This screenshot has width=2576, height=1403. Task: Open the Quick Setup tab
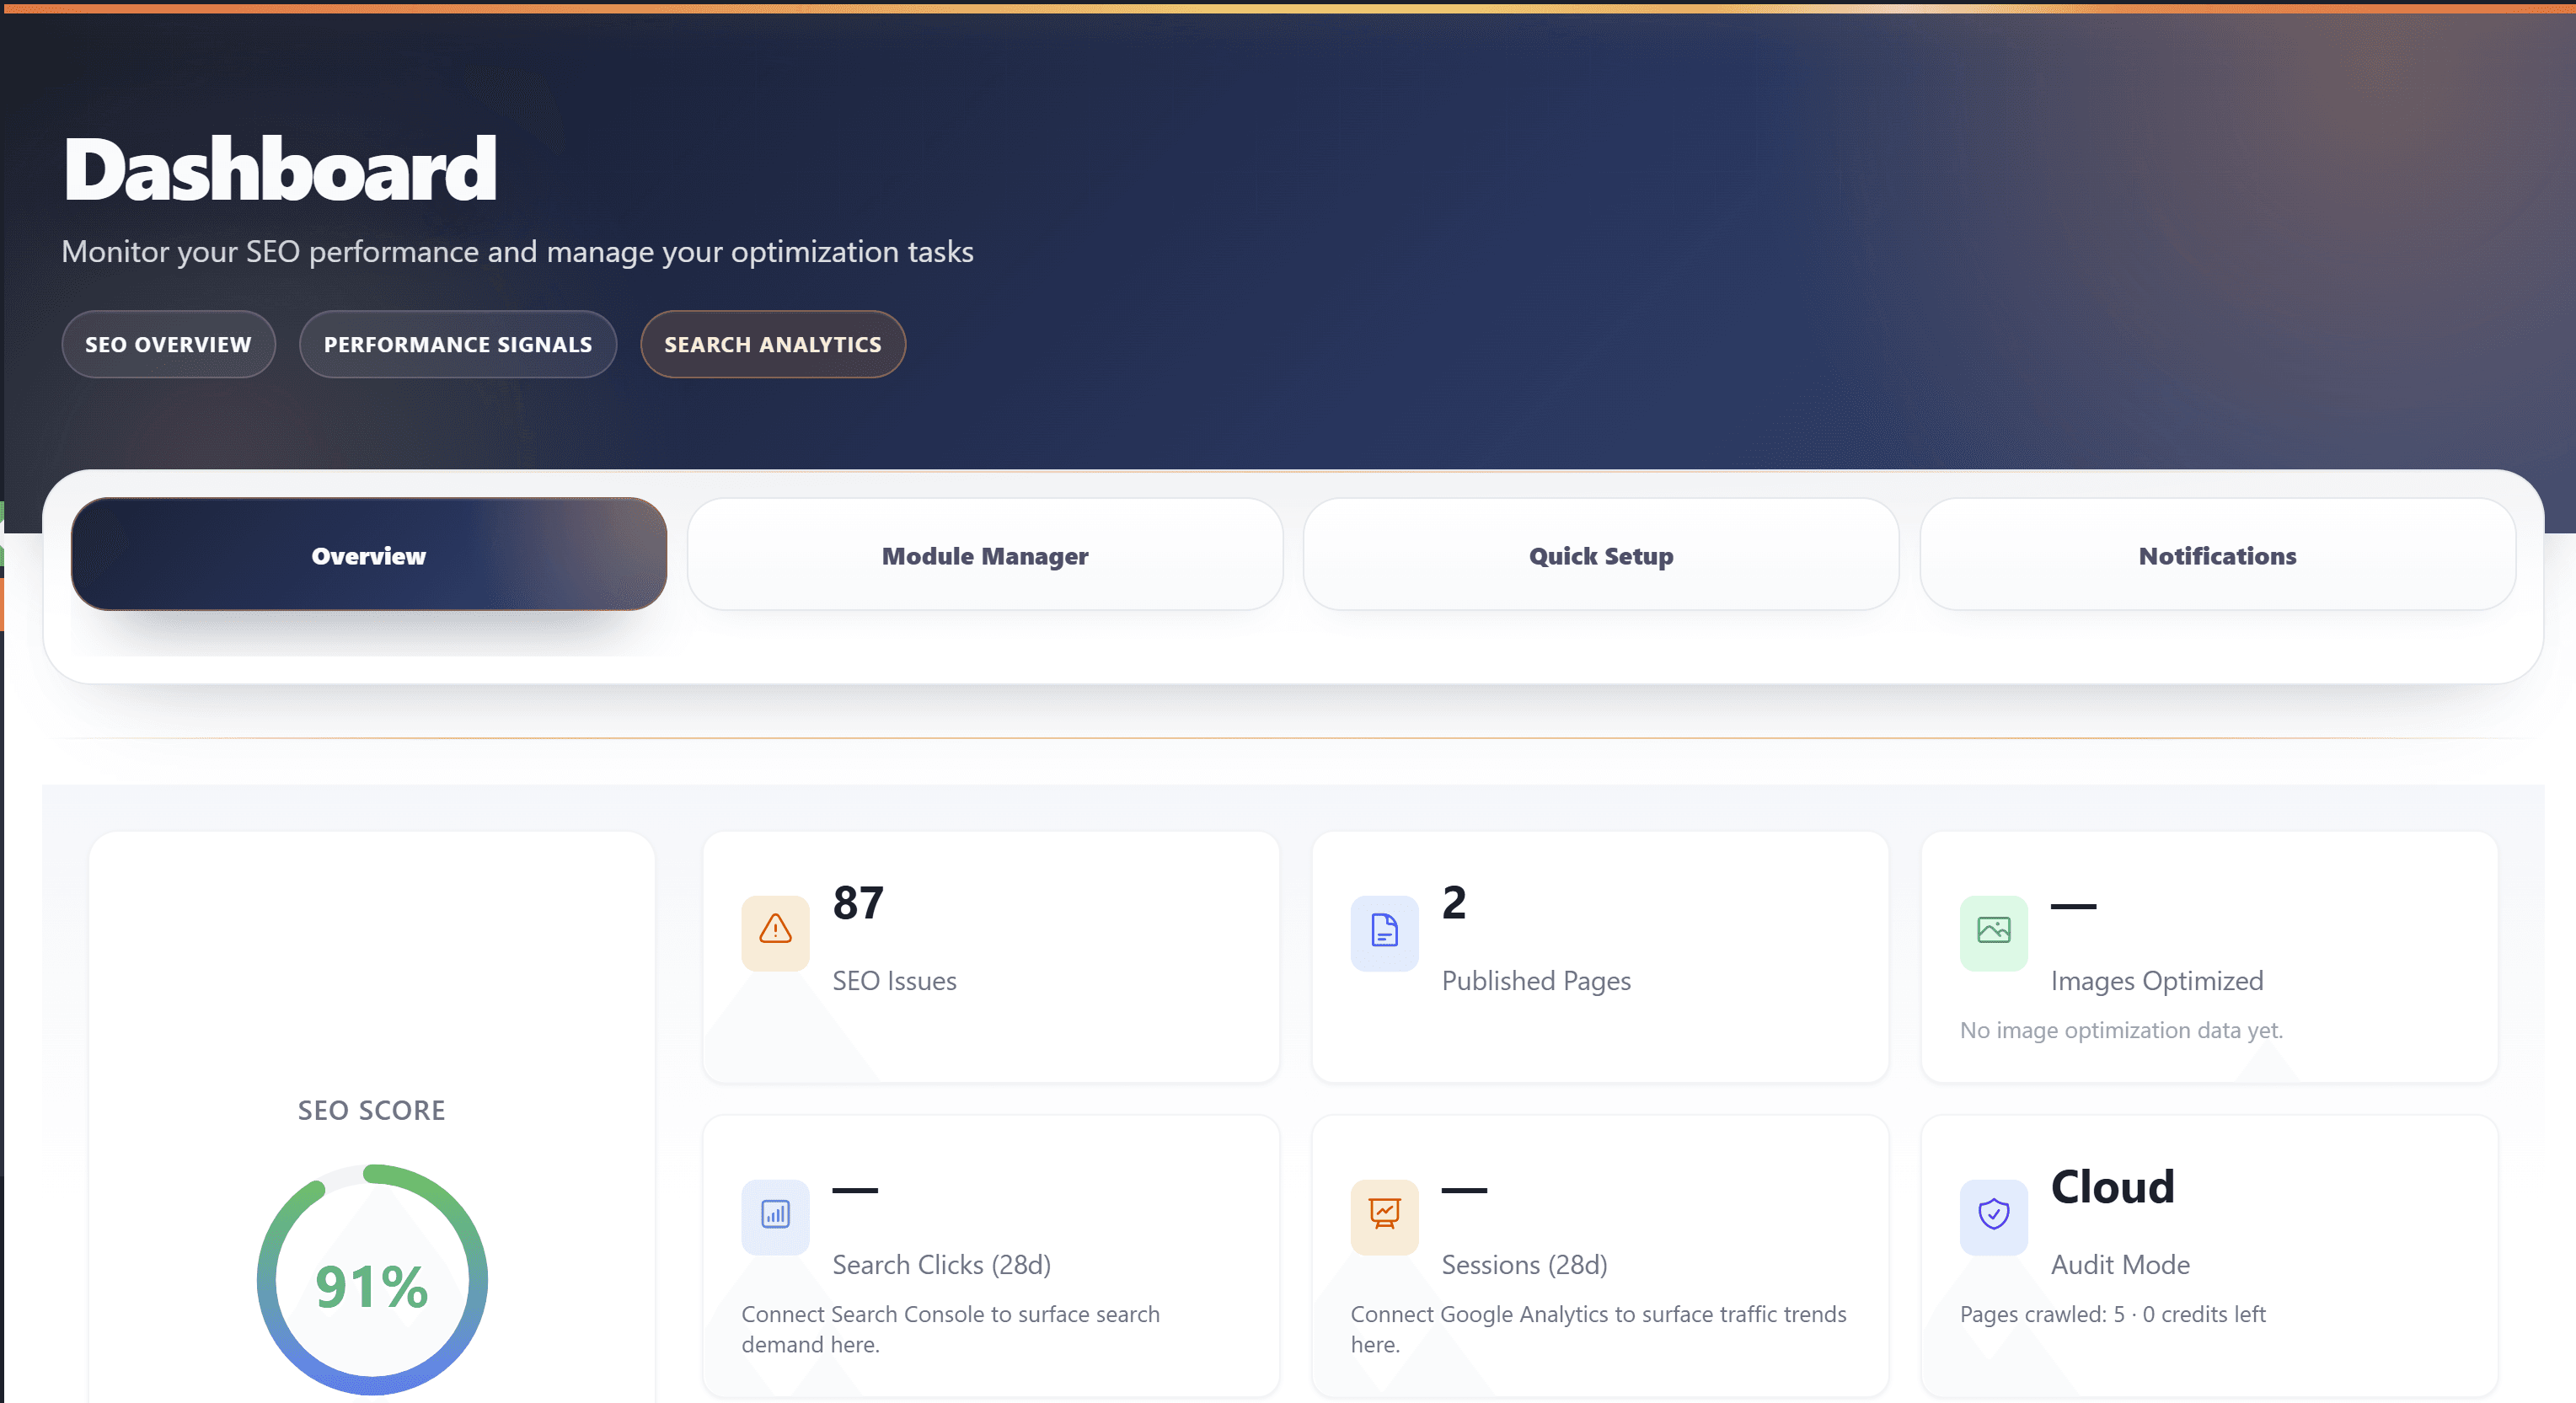(x=1599, y=555)
